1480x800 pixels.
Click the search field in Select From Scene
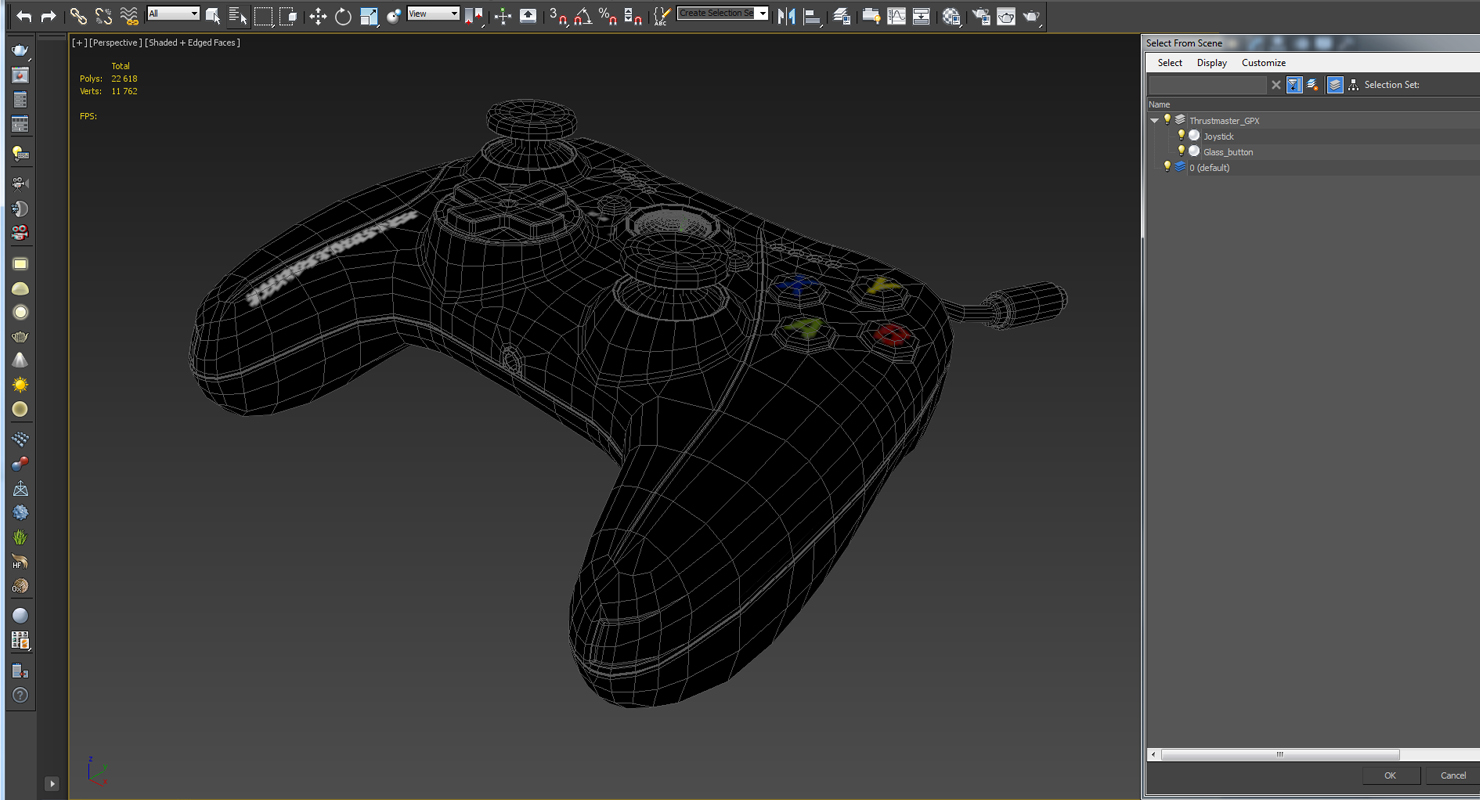tap(1207, 85)
